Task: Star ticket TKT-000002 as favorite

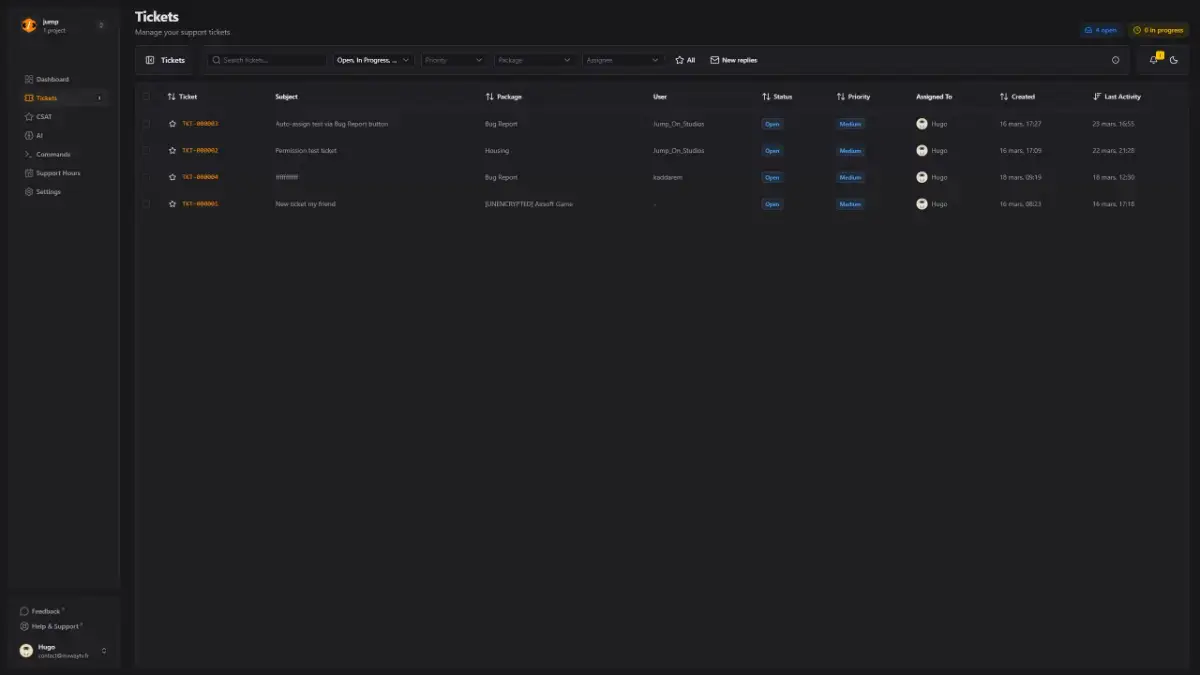Action: pos(172,150)
